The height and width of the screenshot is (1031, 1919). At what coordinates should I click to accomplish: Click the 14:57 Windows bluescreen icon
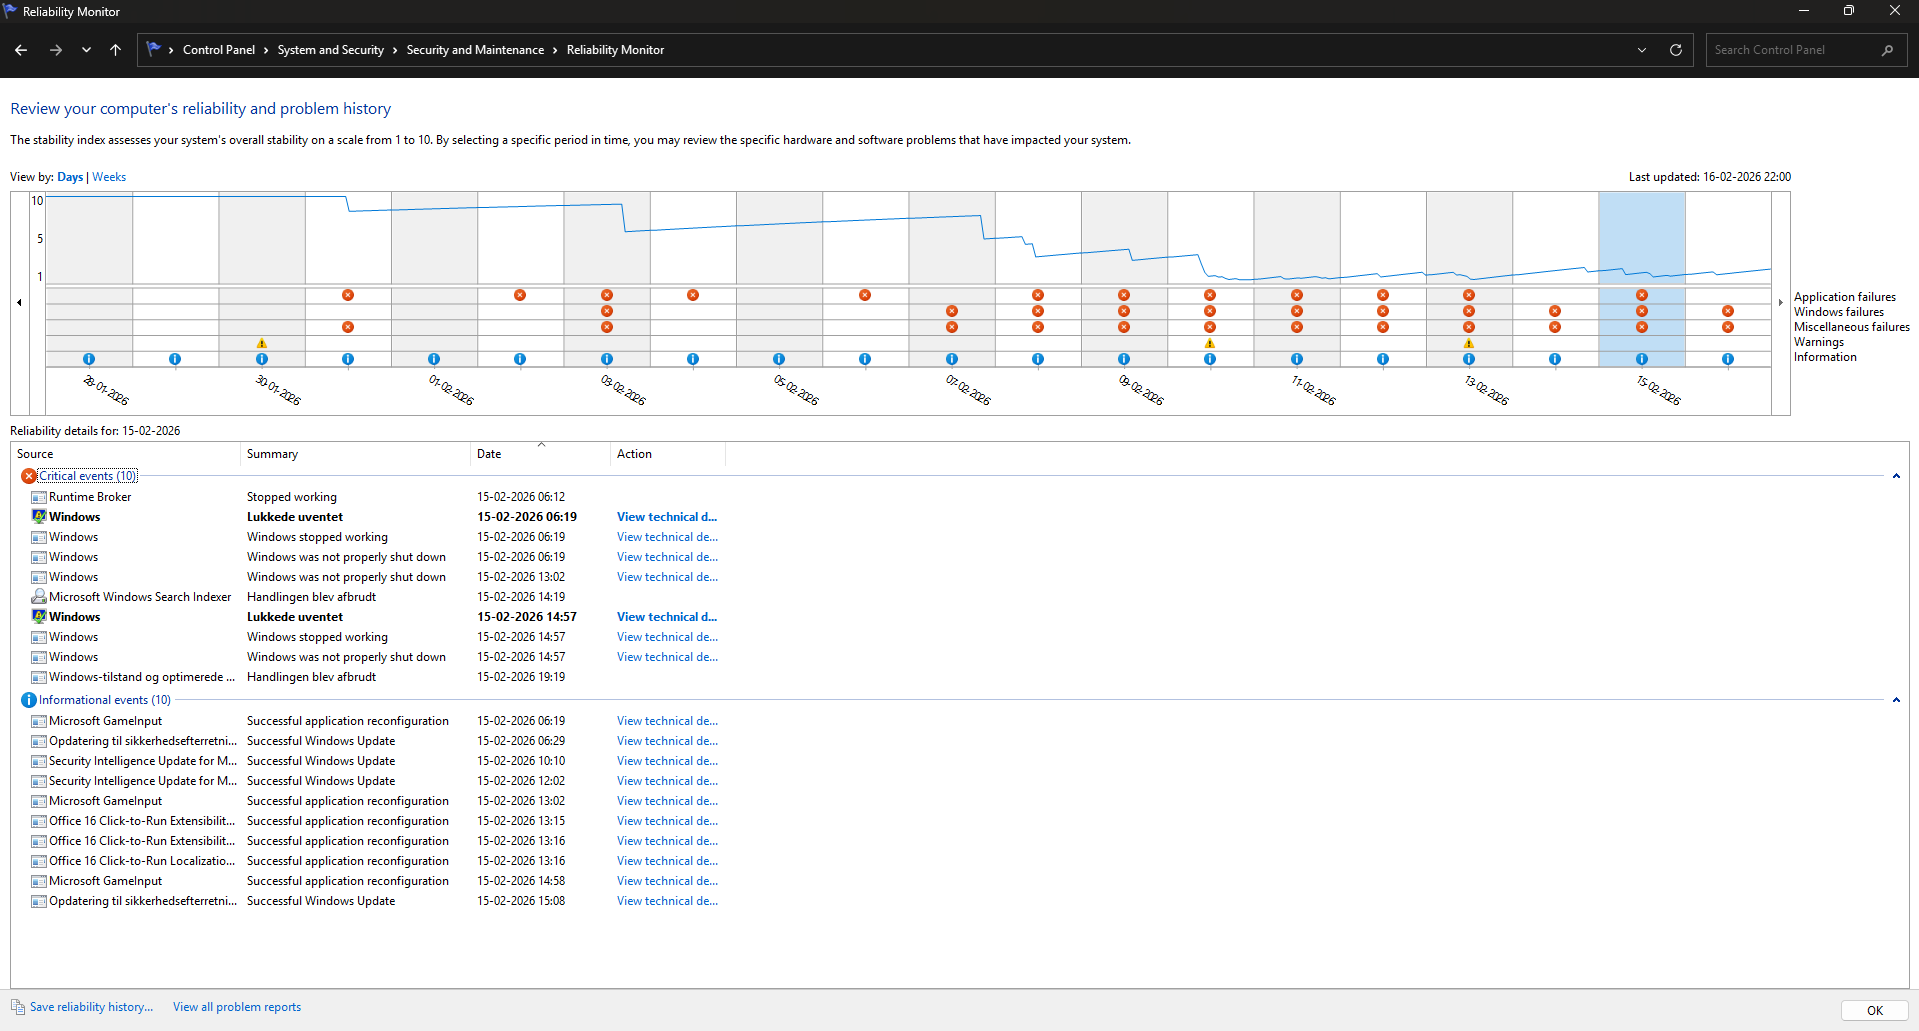(39, 617)
